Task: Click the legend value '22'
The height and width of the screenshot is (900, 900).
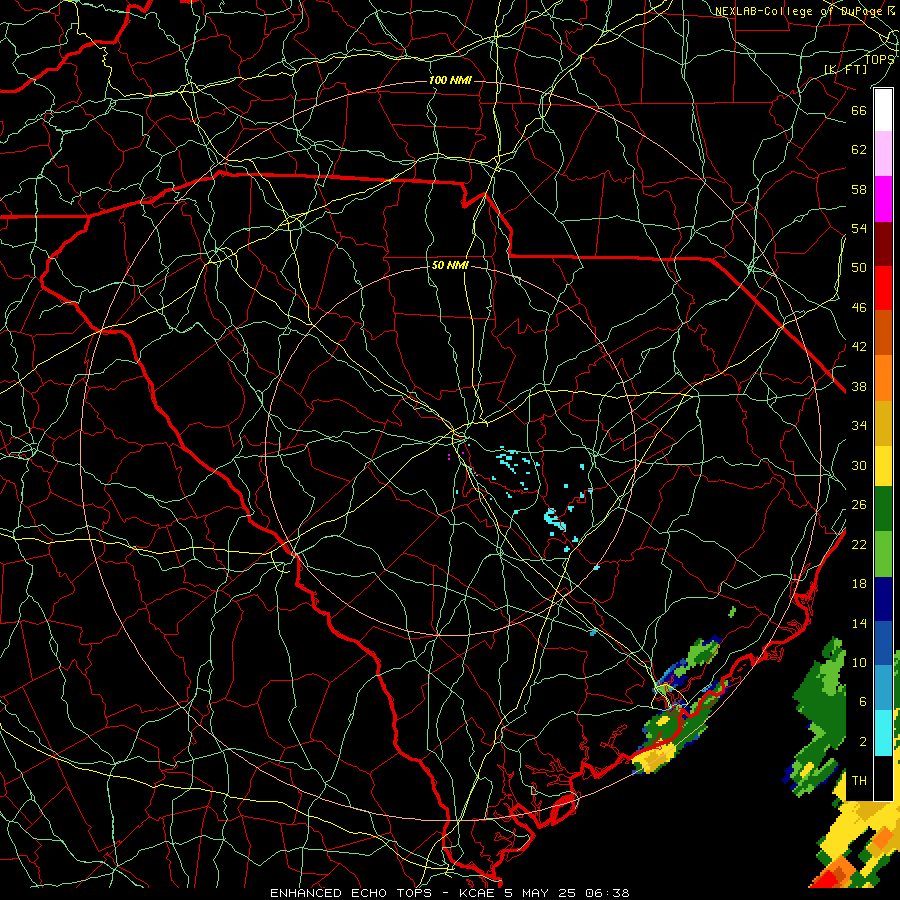Action: click(x=859, y=544)
